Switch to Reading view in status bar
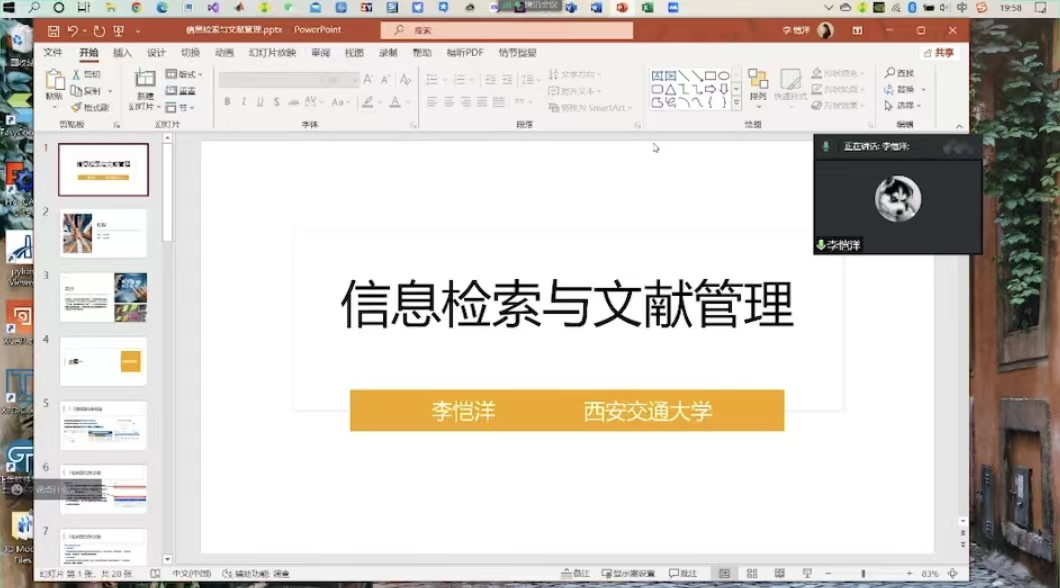The image size is (1060, 588). (x=779, y=574)
